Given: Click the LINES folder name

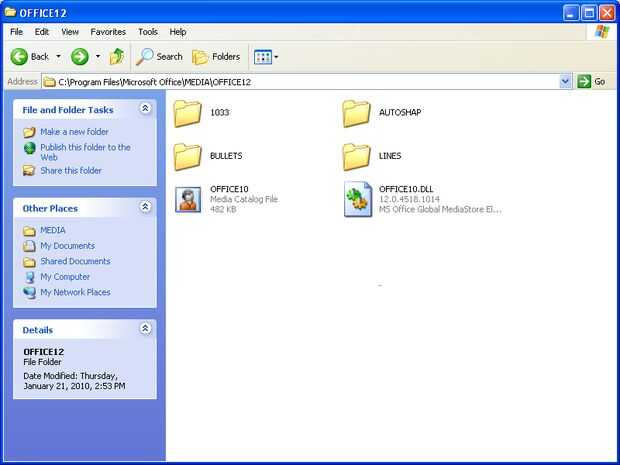Looking at the screenshot, I should 390,156.
